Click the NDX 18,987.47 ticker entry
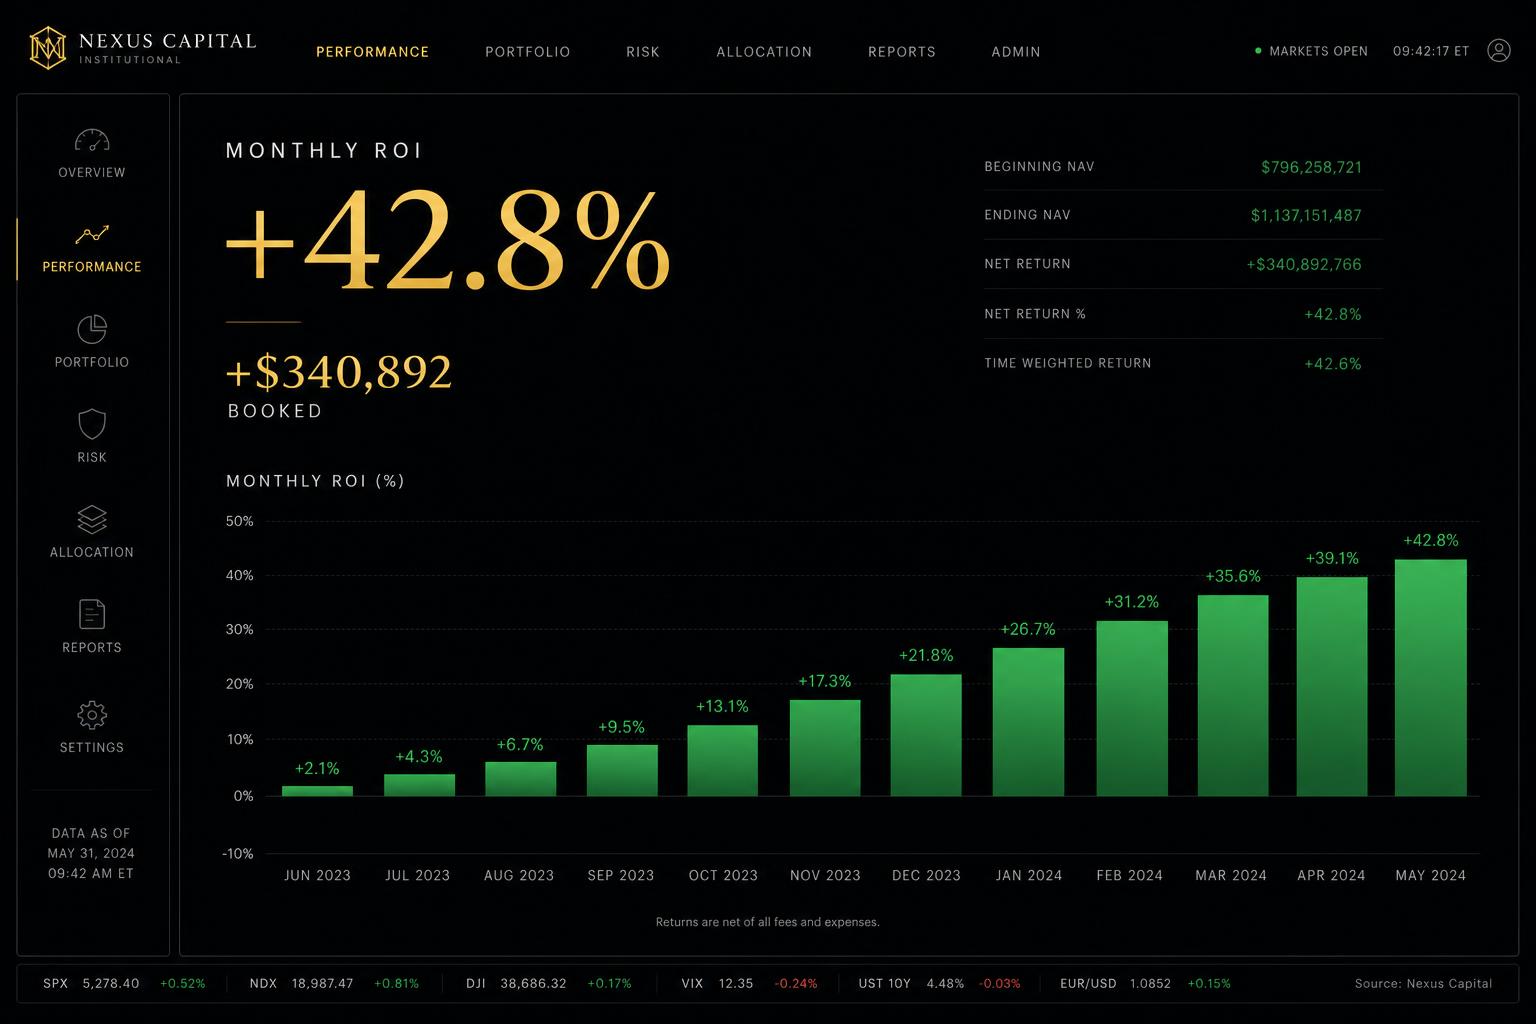The width and height of the screenshot is (1536, 1024). (334, 984)
